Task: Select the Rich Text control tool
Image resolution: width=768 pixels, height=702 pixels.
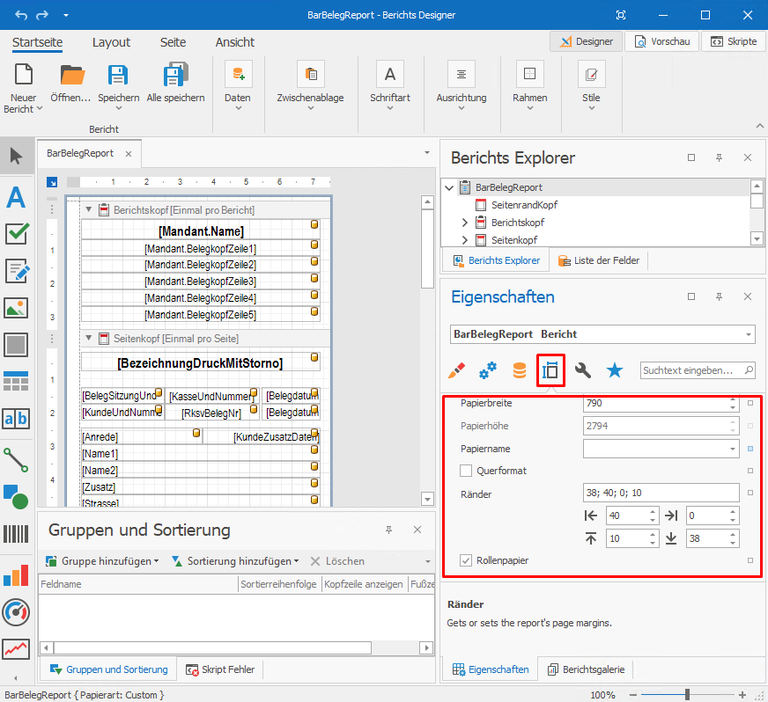Action: pyautogui.click(x=16, y=271)
